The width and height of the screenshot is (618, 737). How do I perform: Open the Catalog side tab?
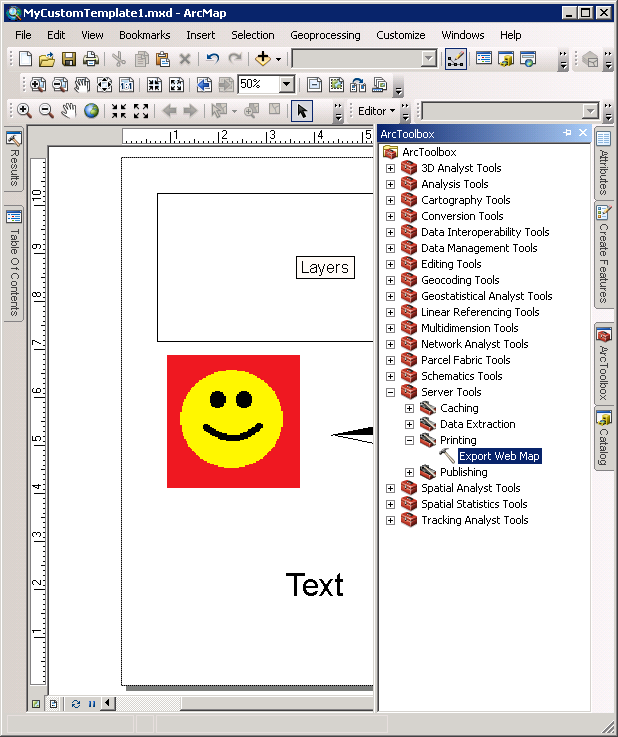pyautogui.click(x=603, y=438)
